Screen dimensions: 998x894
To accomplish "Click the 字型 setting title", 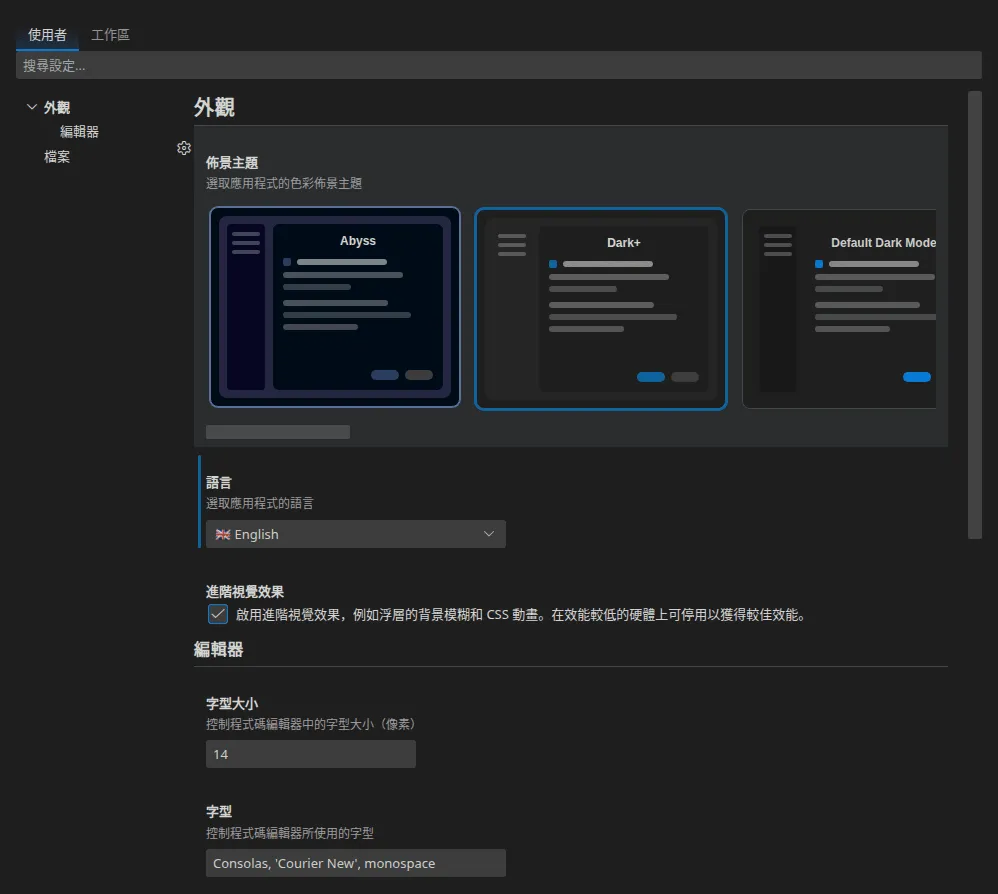I will 218,812.
